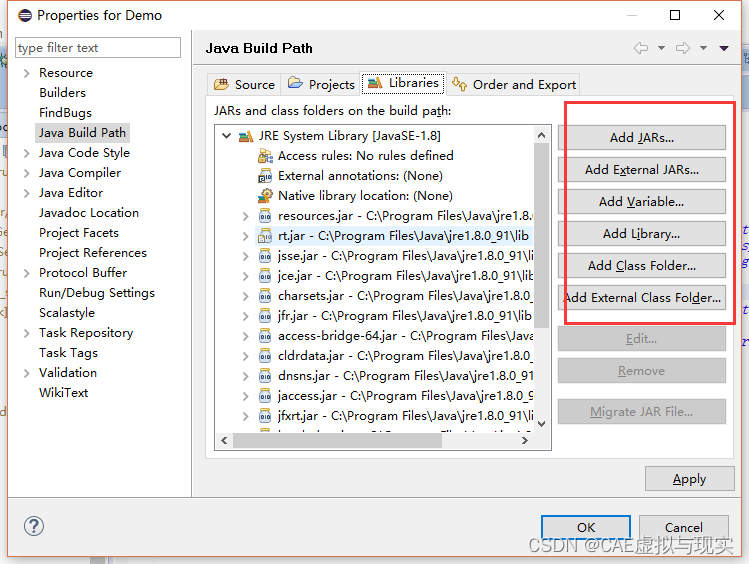Select Builders in the sidebar
The height and width of the screenshot is (564, 749).
click(63, 93)
